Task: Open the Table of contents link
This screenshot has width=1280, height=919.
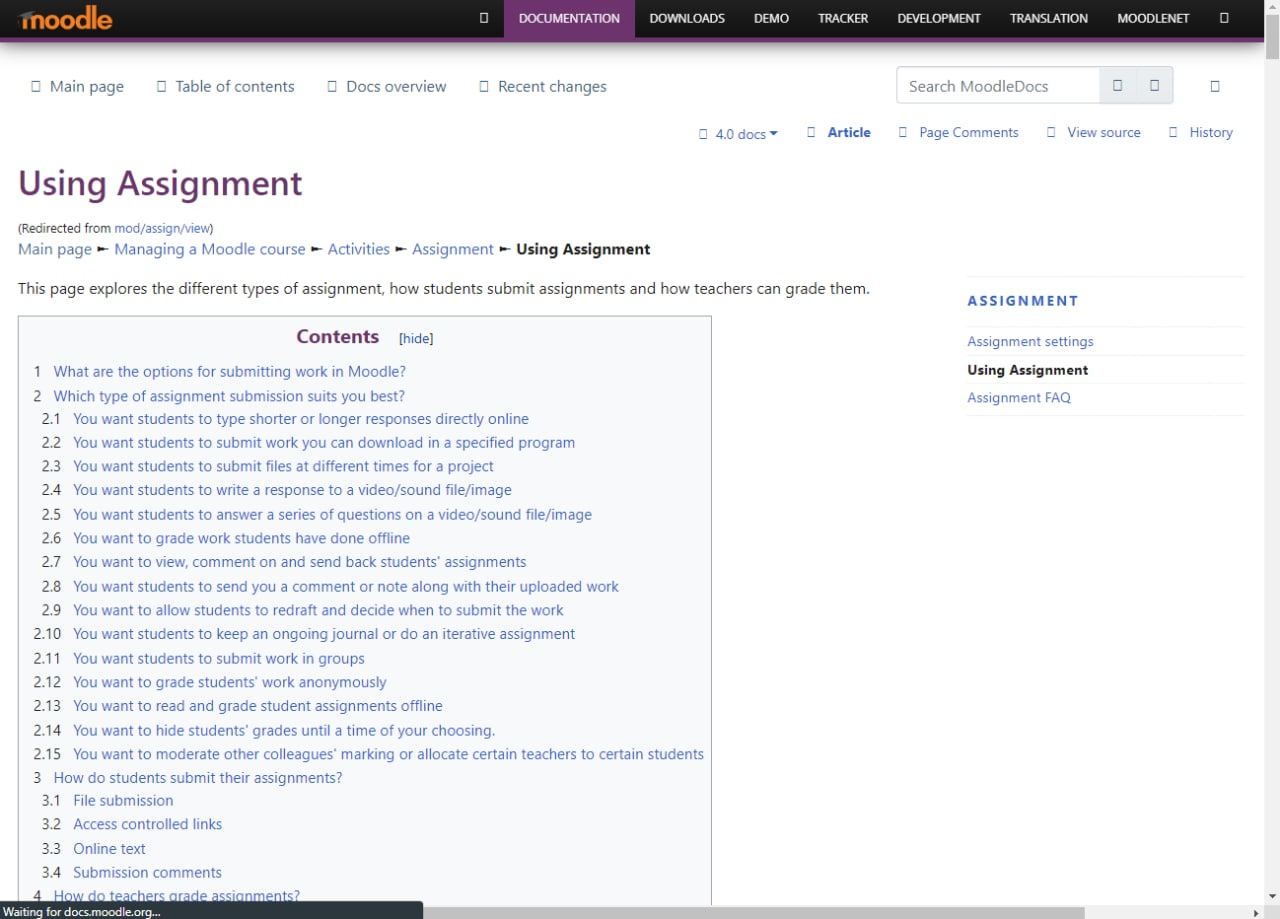Action: pos(235,86)
